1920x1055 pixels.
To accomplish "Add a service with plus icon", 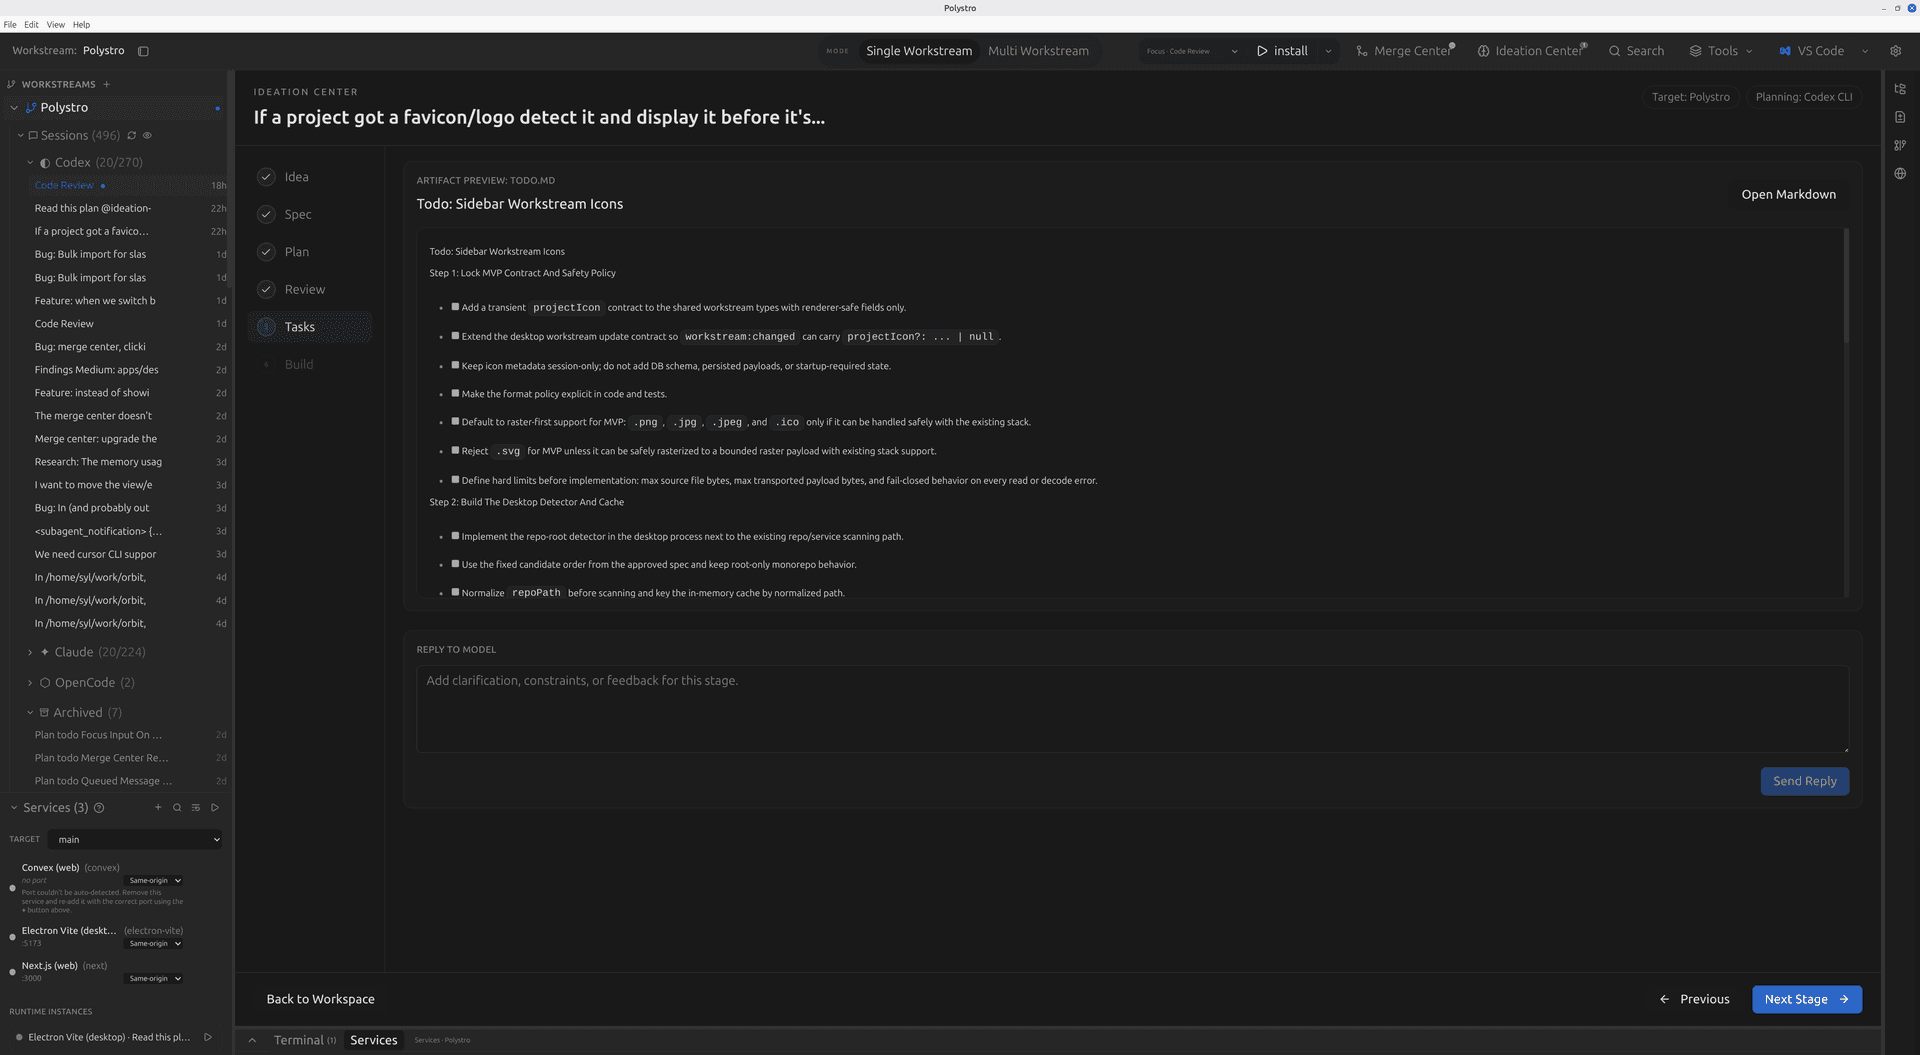I will 157,807.
